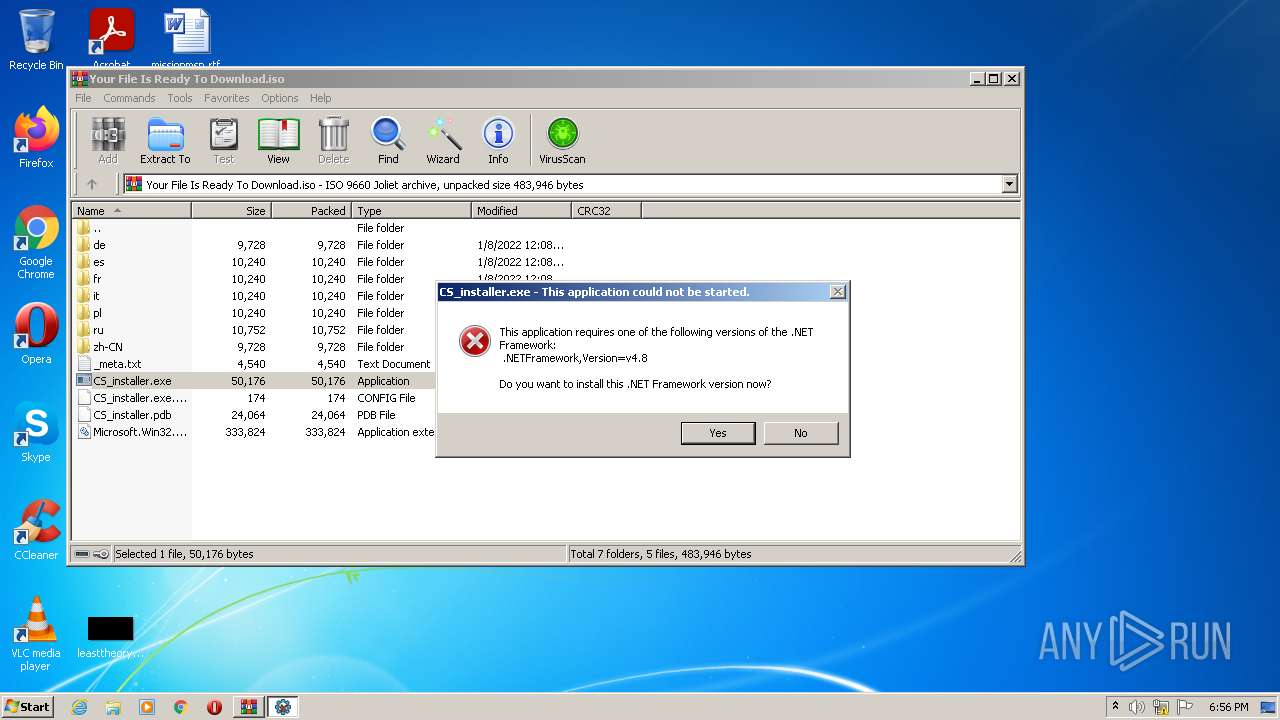1280x720 pixels.
Task: Open Skype desktop shortcut
Action: (36, 432)
